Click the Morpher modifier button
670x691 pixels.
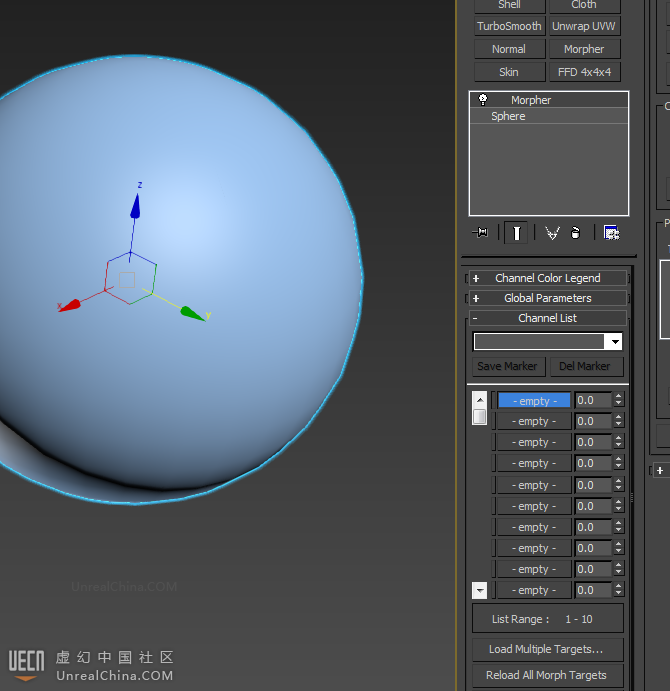584,49
